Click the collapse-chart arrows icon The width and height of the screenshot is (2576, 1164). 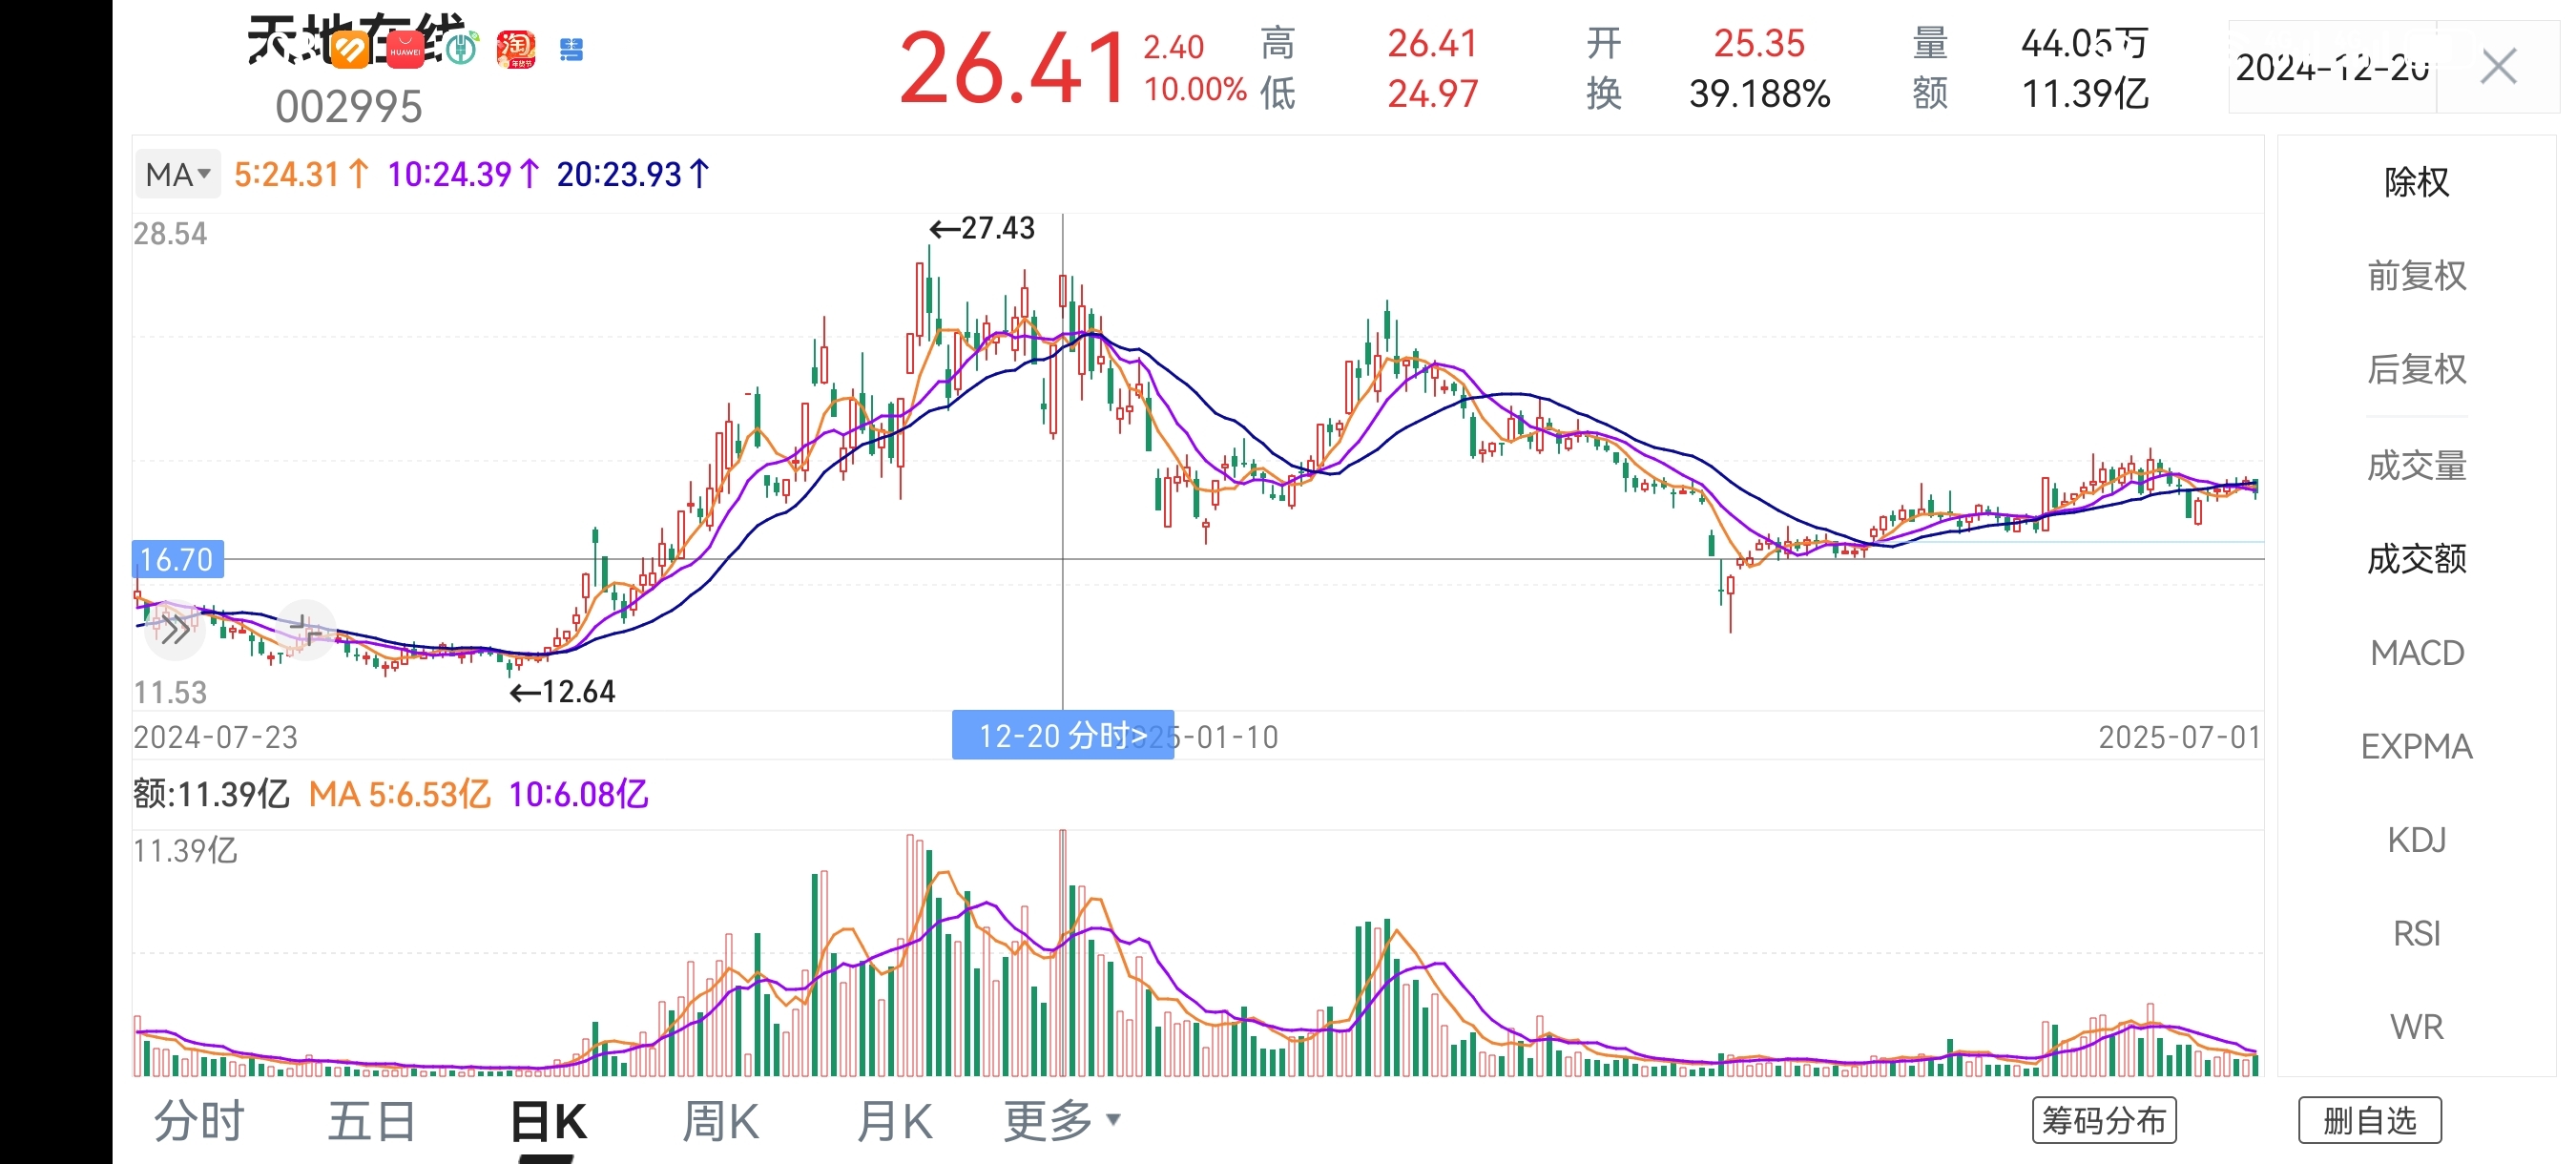coord(306,630)
